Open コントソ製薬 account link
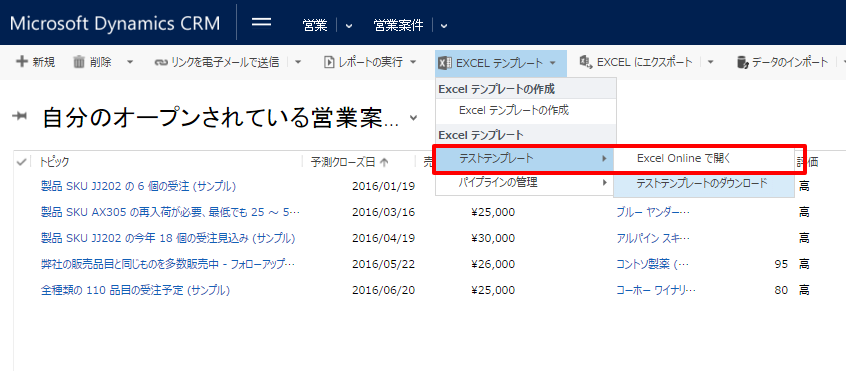Viewport: 846px width, 371px height. pyautogui.click(x=653, y=264)
